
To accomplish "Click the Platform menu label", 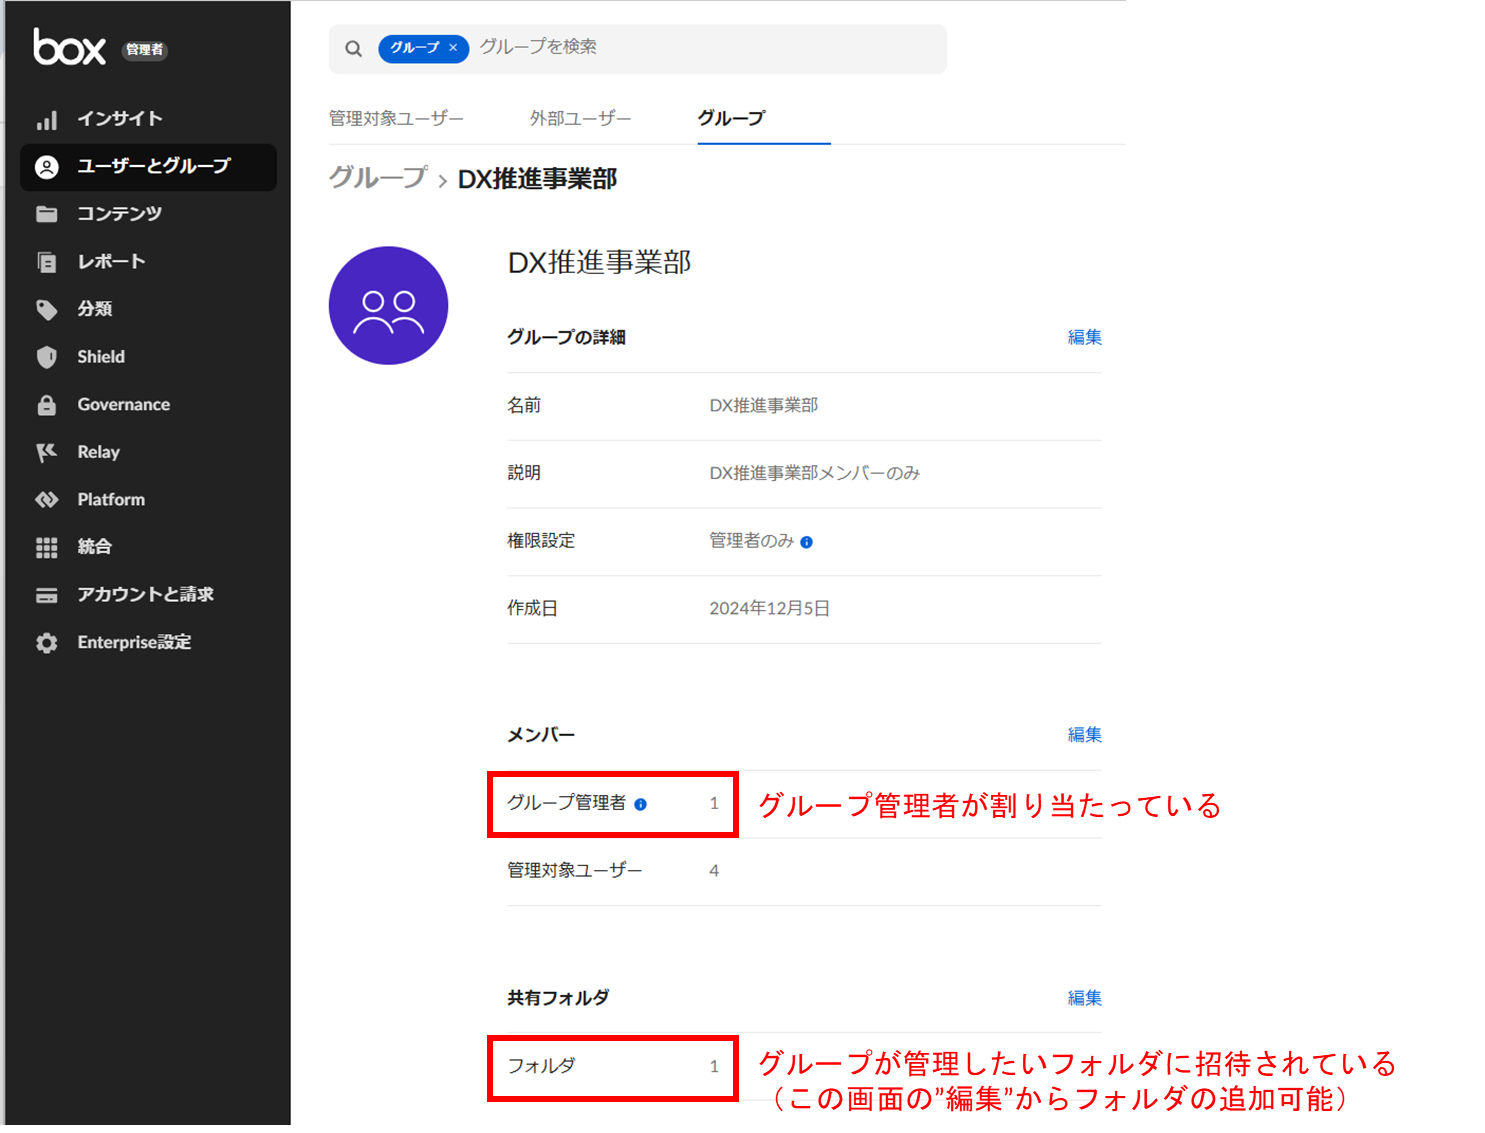I will [x=111, y=500].
